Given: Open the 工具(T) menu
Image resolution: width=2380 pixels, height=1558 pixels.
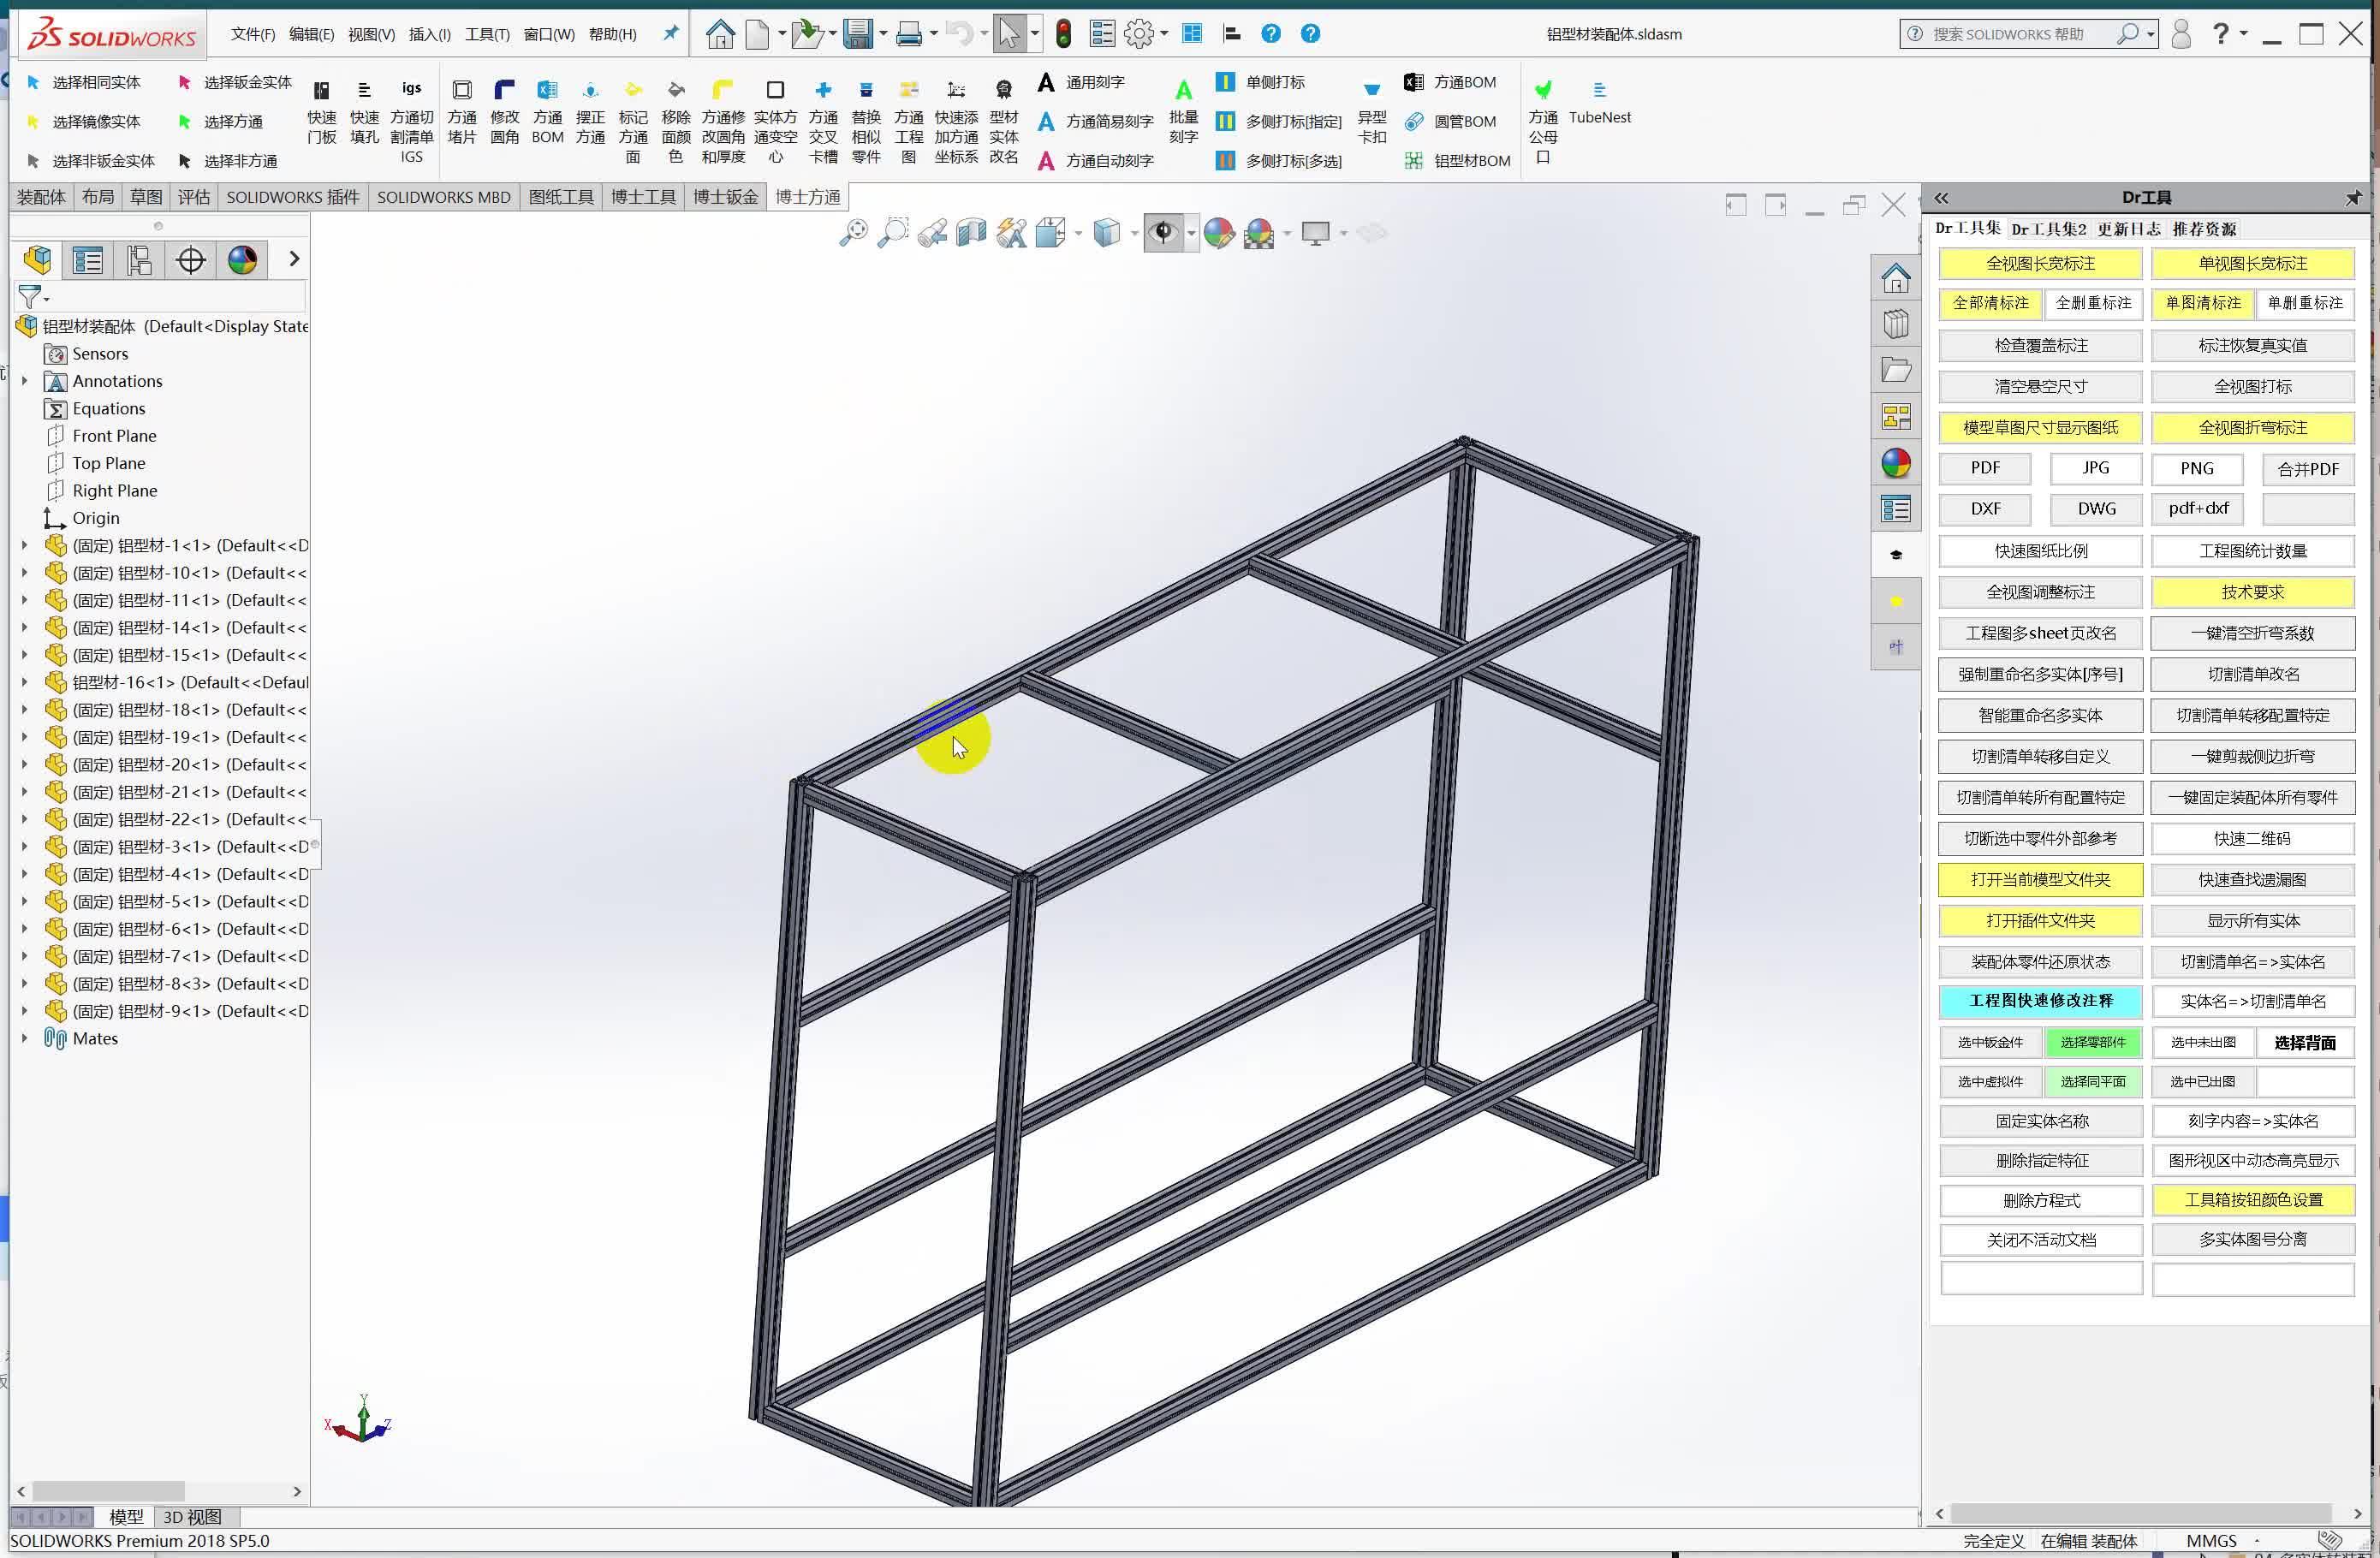Looking at the screenshot, I should (x=487, y=34).
